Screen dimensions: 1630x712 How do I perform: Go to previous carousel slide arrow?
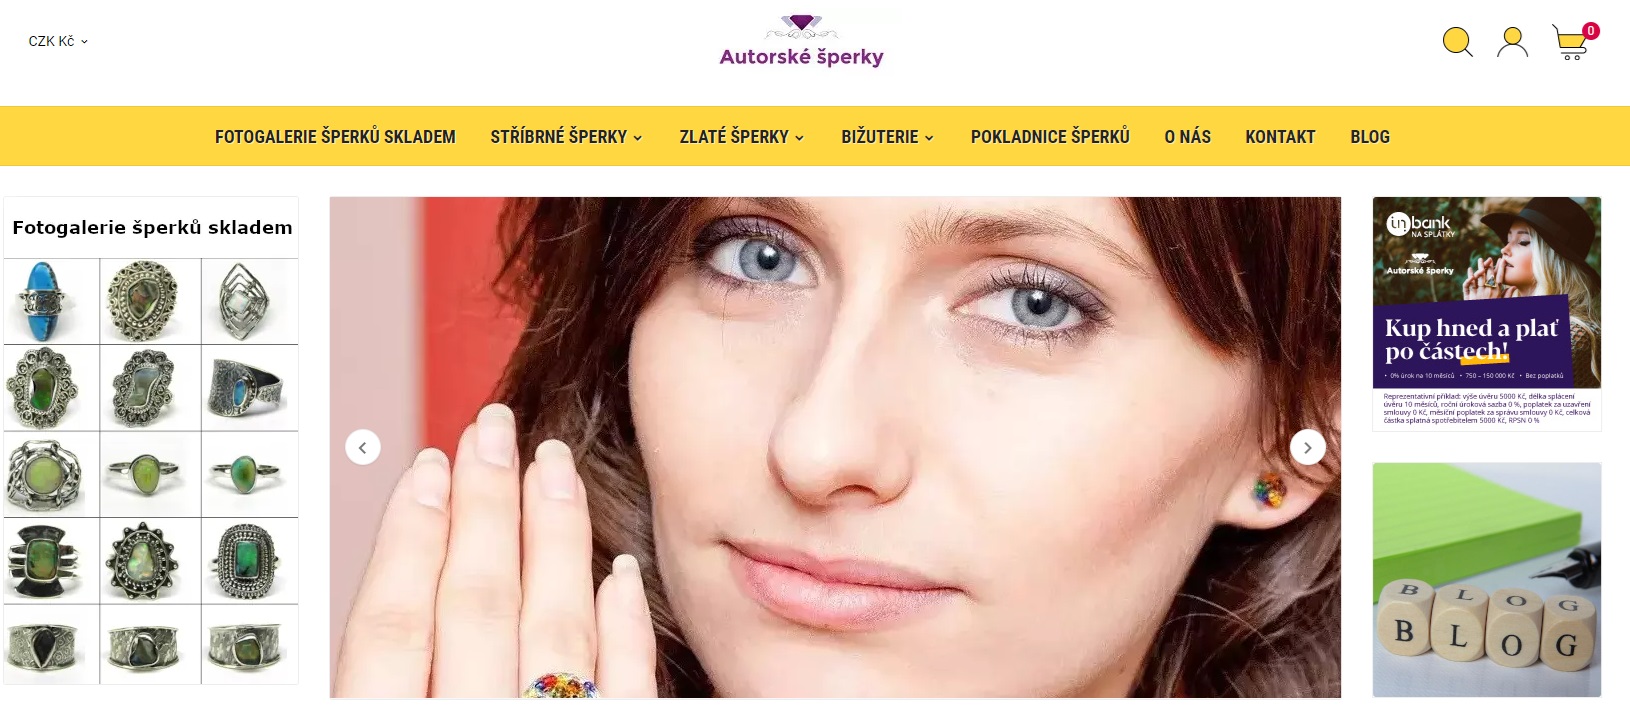[363, 447]
